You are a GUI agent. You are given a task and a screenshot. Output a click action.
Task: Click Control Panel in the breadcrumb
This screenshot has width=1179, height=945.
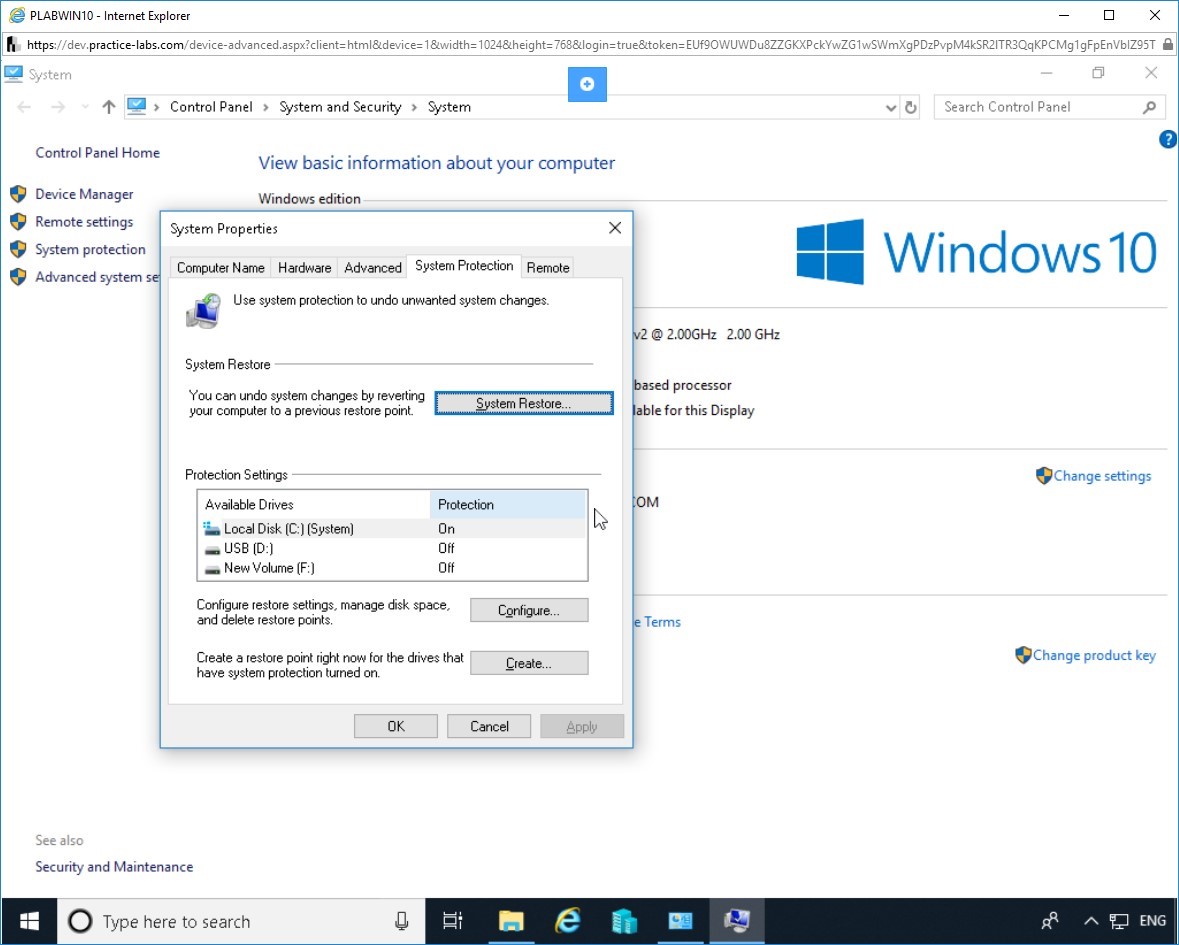[211, 107]
